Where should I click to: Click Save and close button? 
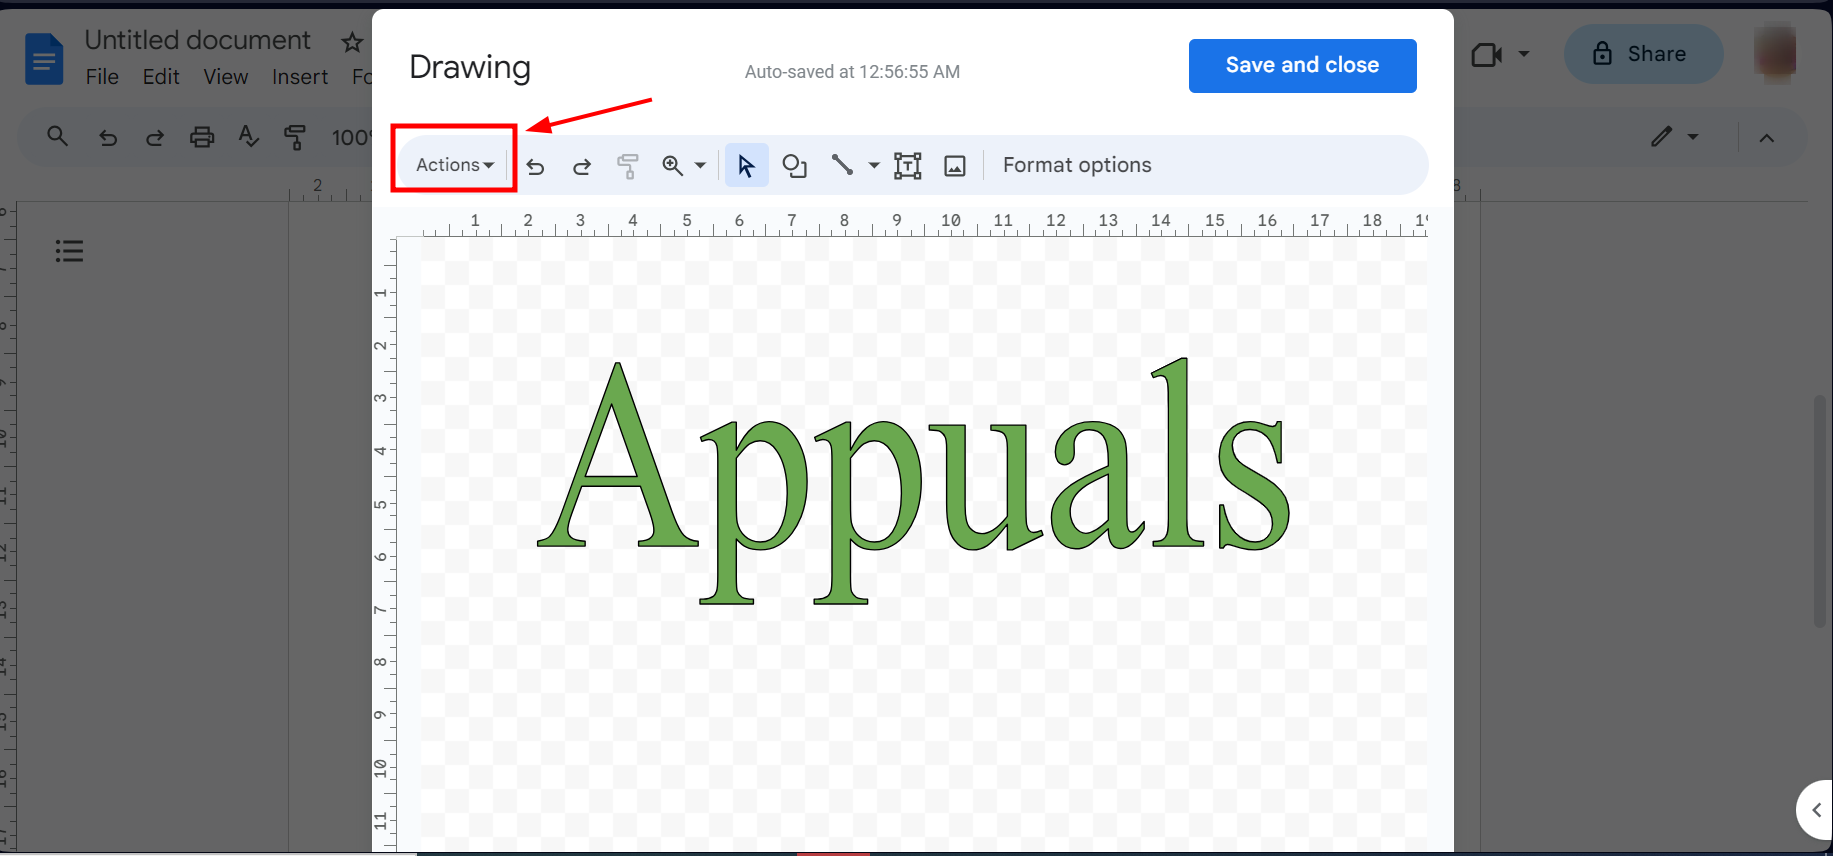click(1302, 66)
